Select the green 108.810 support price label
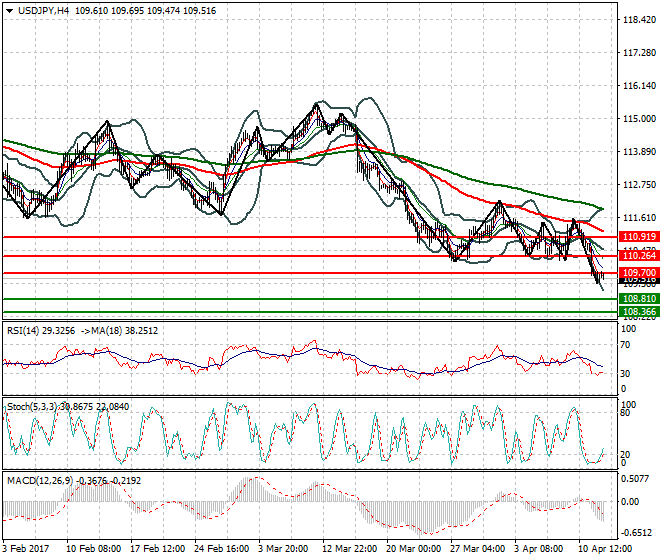 [638, 299]
